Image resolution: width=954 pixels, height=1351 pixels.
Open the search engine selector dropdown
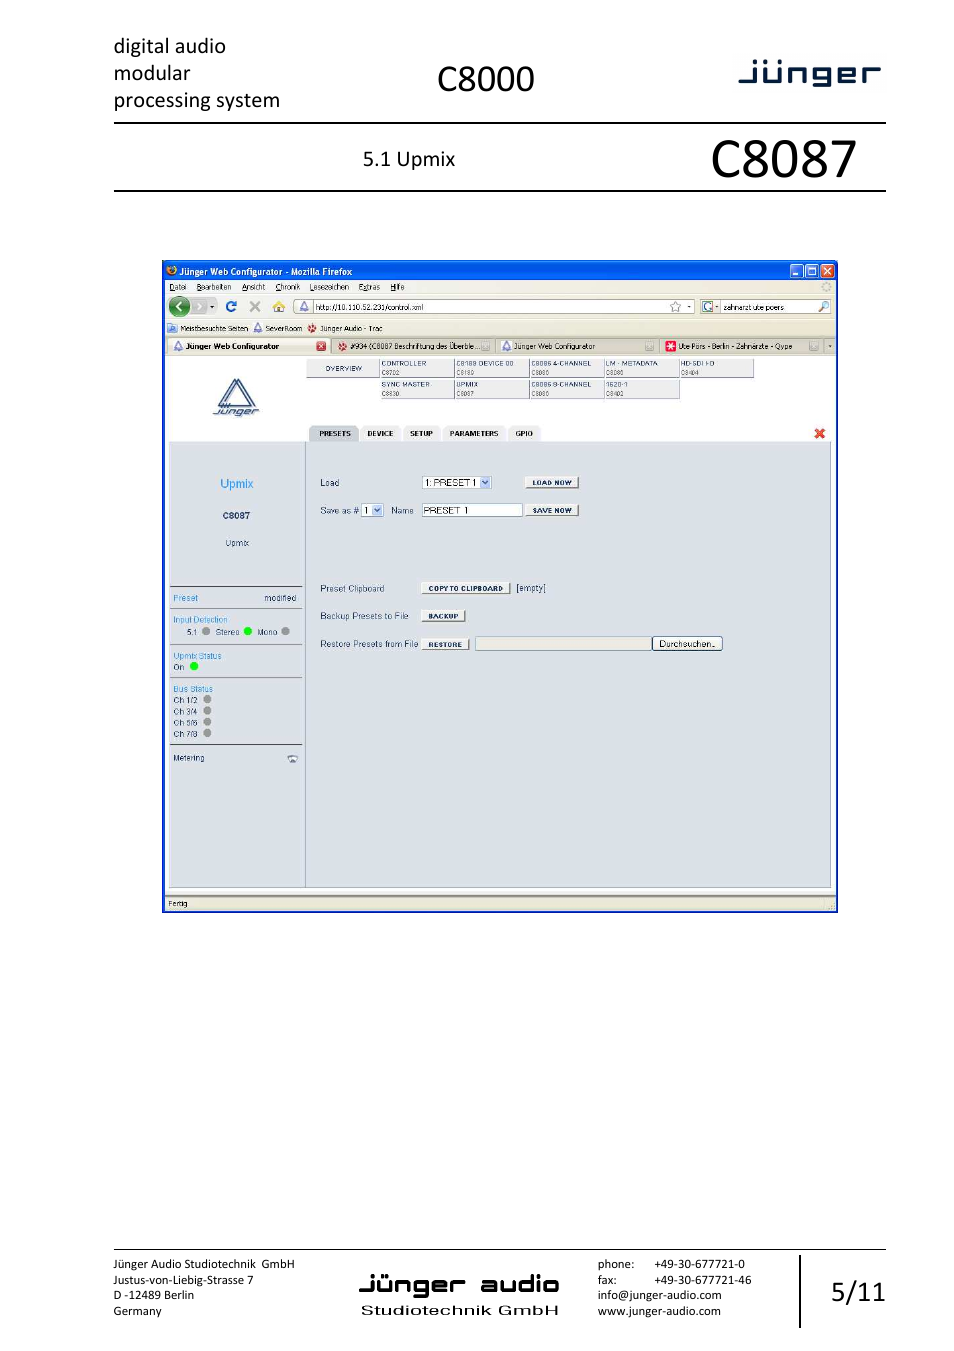pos(710,307)
